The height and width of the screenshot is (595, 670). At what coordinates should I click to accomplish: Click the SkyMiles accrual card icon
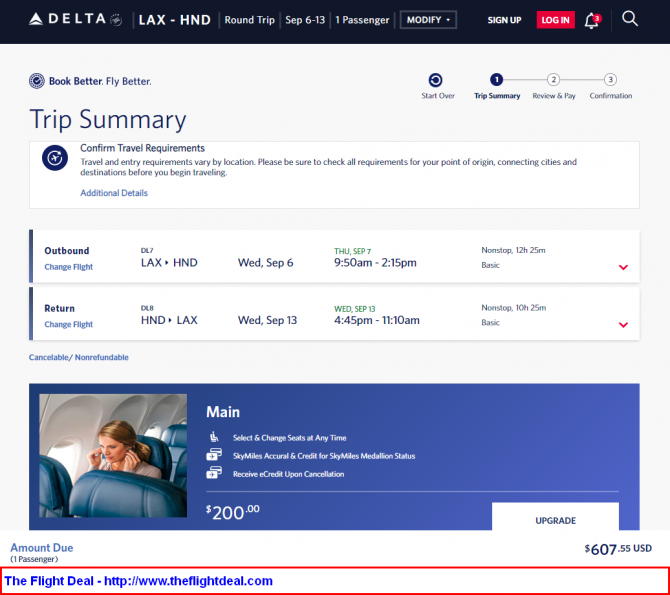click(x=213, y=455)
